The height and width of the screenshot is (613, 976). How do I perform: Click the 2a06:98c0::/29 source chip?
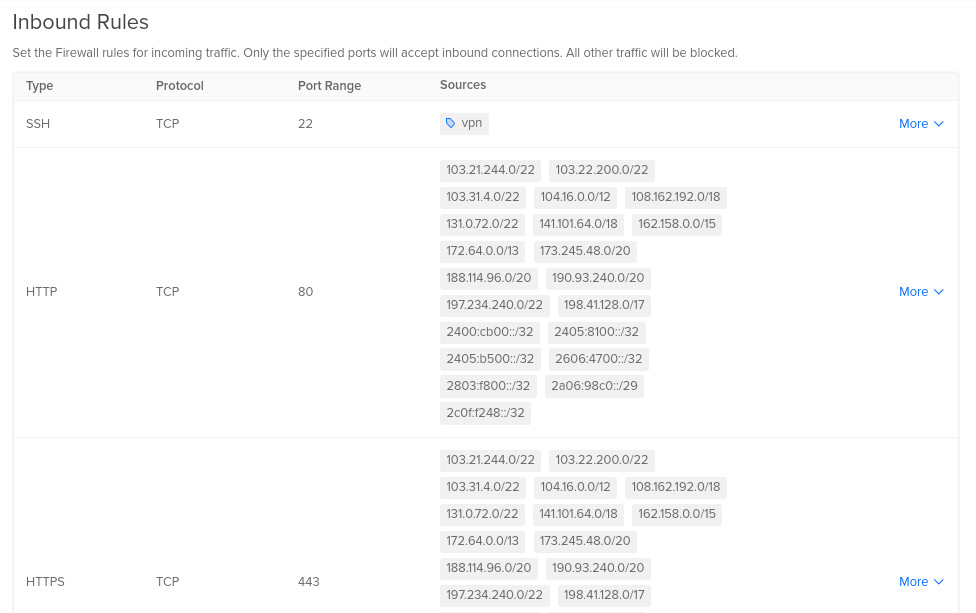coord(594,386)
